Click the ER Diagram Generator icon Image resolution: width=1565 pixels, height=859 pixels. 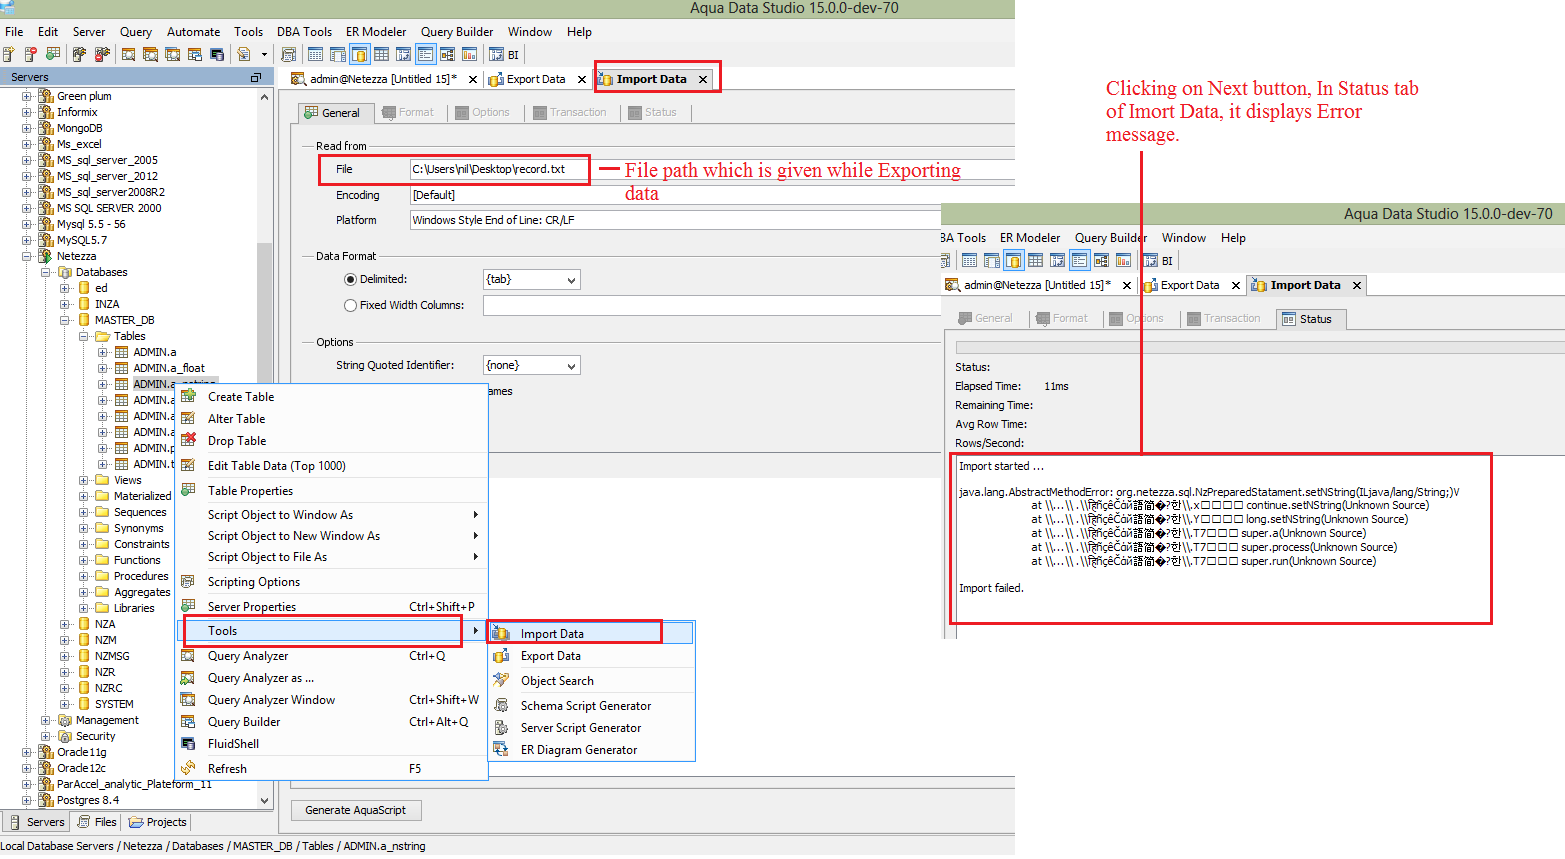[501, 749]
